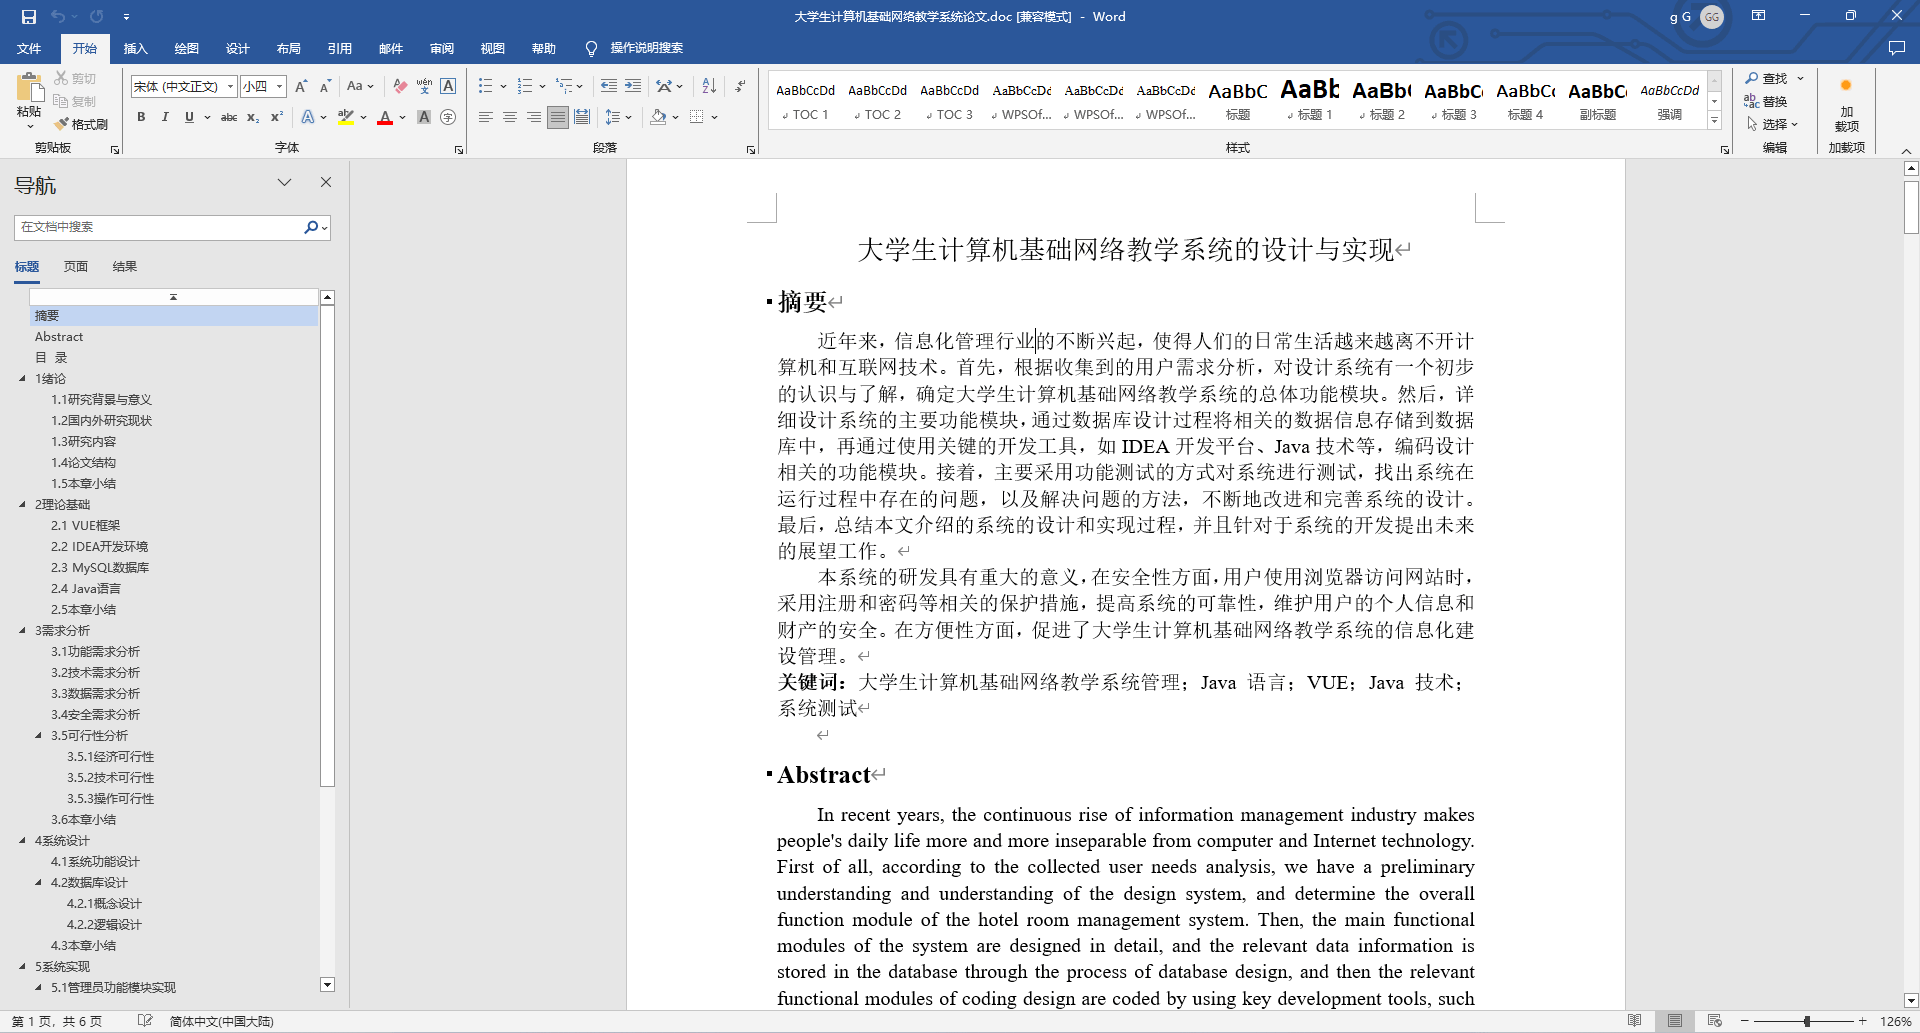This screenshot has width=1920, height=1033.
Task: Switch to the 插入 (Insert) ribbon tab
Action: click(x=135, y=48)
